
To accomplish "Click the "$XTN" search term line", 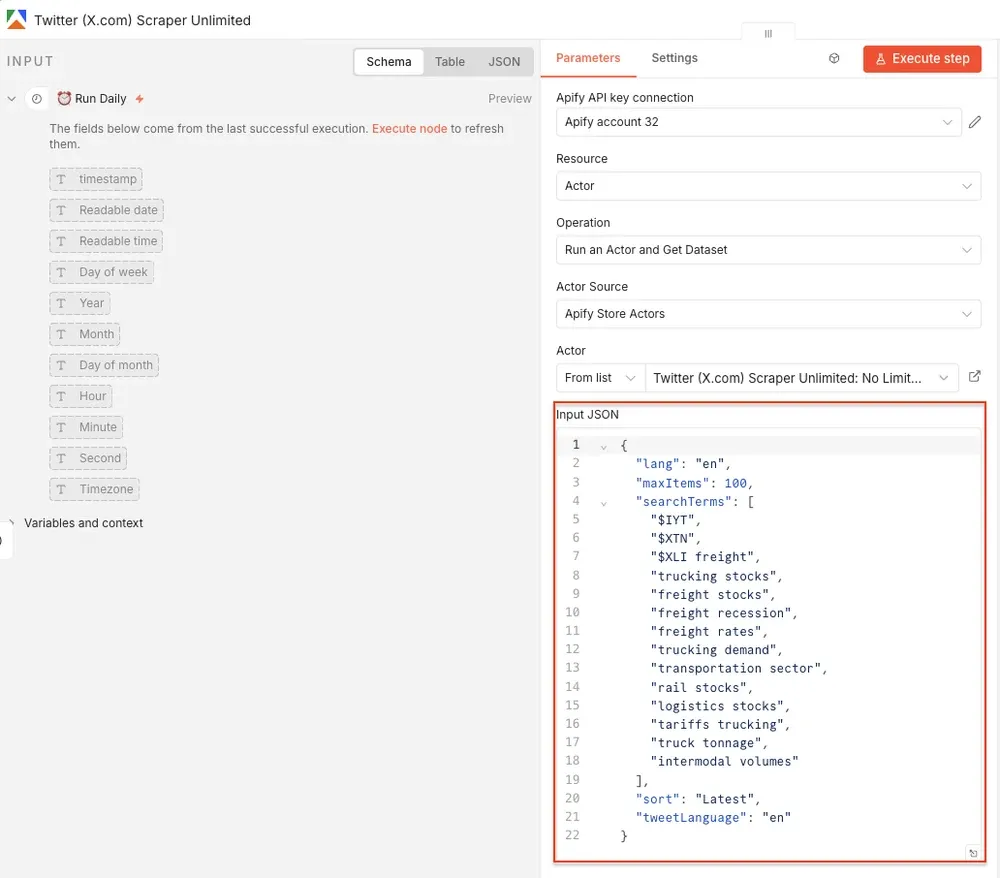I will pos(675,538).
